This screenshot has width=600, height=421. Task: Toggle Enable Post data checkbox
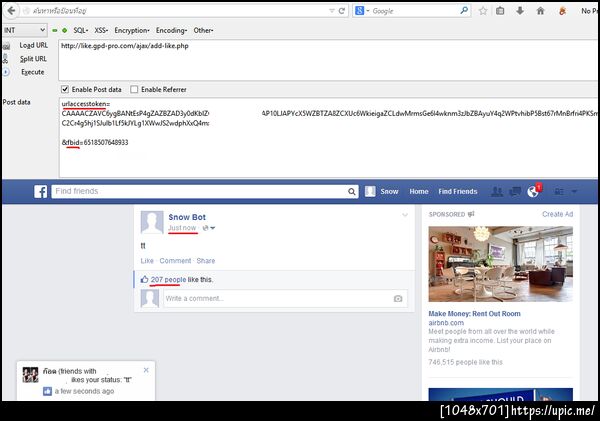tap(65, 89)
